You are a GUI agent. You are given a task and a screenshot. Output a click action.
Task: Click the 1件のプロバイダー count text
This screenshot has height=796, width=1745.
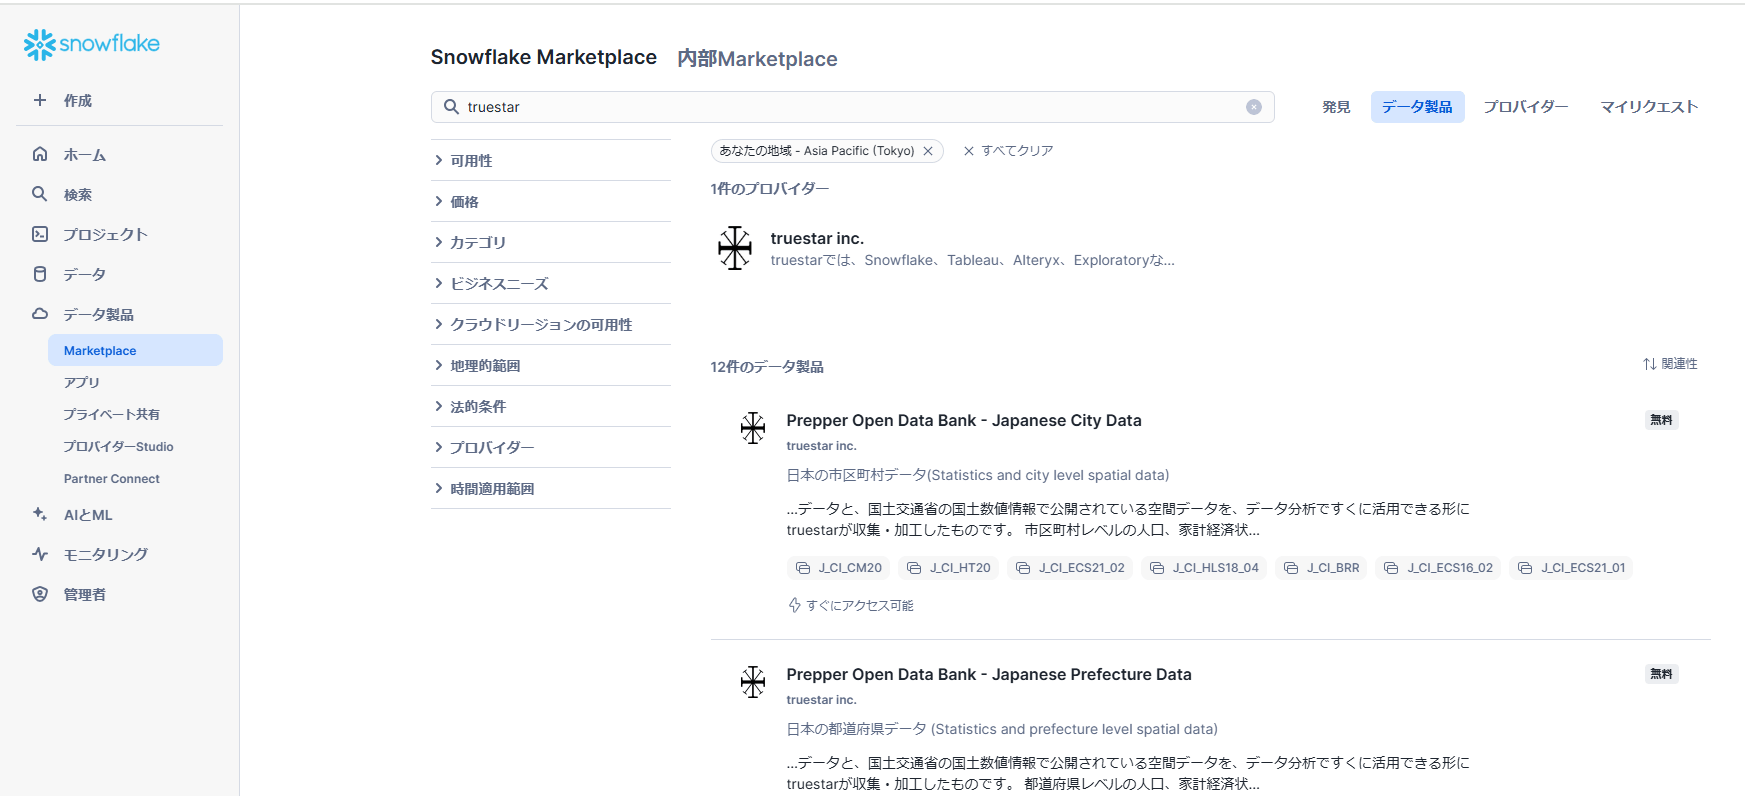770,189
